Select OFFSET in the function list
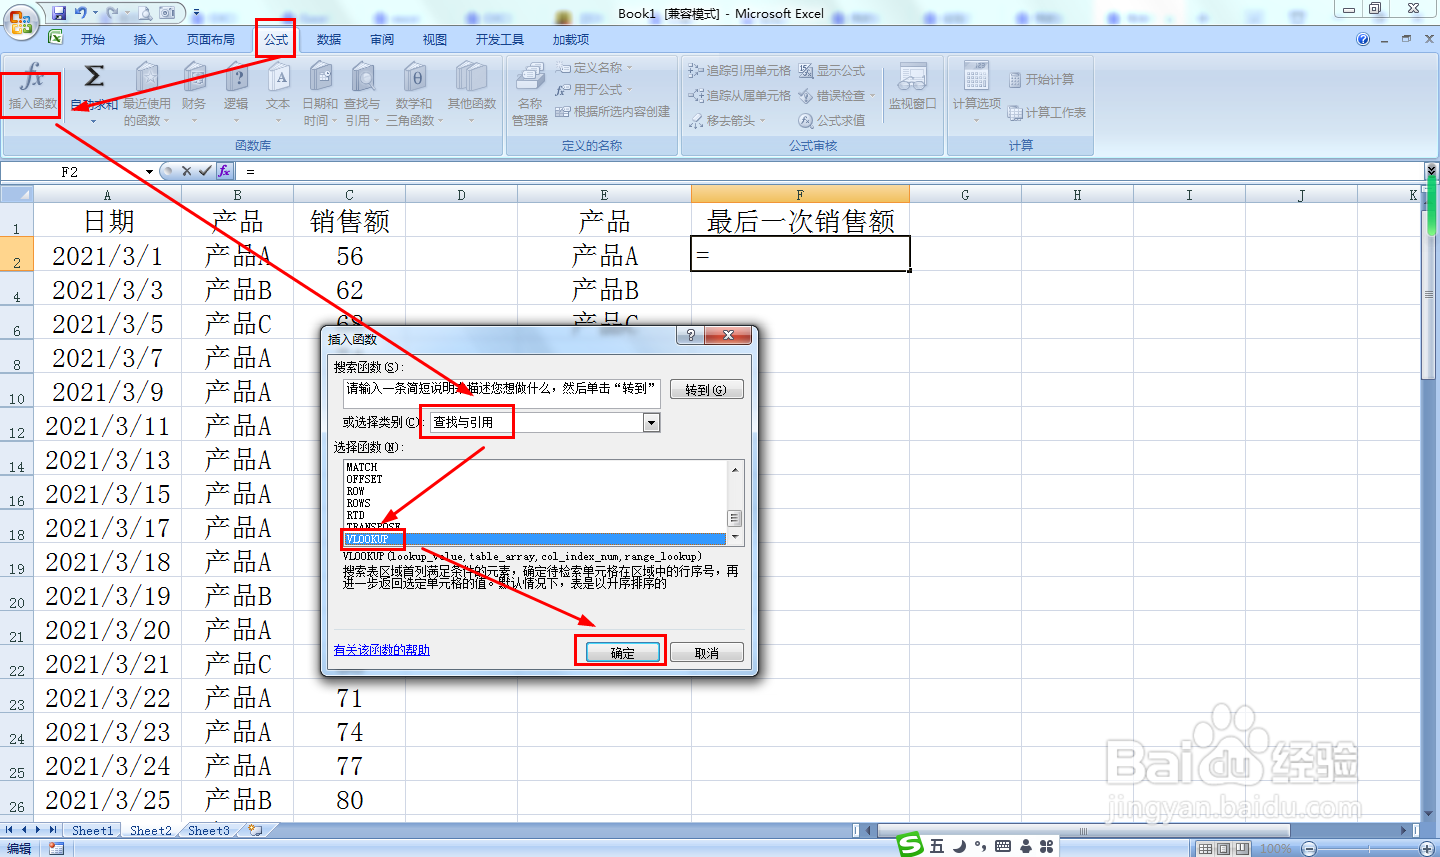This screenshot has height=857, width=1440. [x=364, y=479]
